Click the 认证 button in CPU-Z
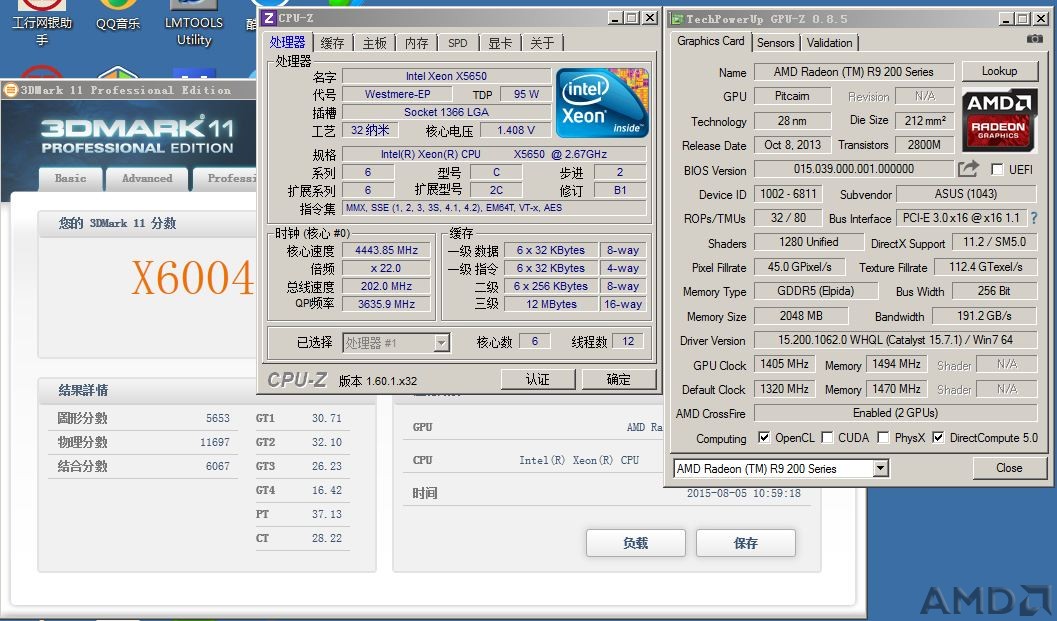Image resolution: width=1057 pixels, height=621 pixels. (537, 380)
